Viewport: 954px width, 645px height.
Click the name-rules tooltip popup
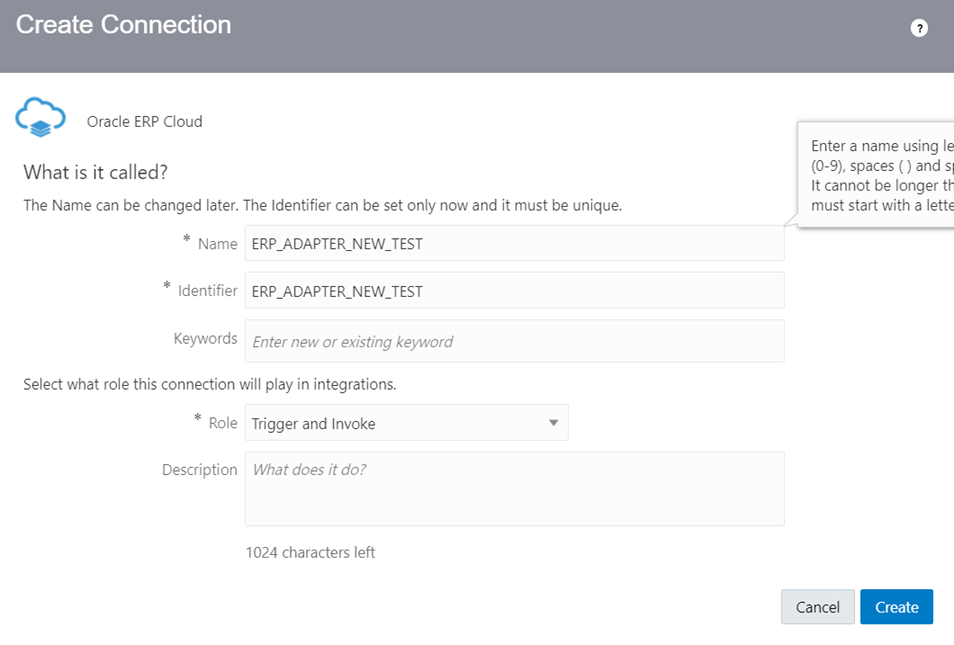point(876,175)
